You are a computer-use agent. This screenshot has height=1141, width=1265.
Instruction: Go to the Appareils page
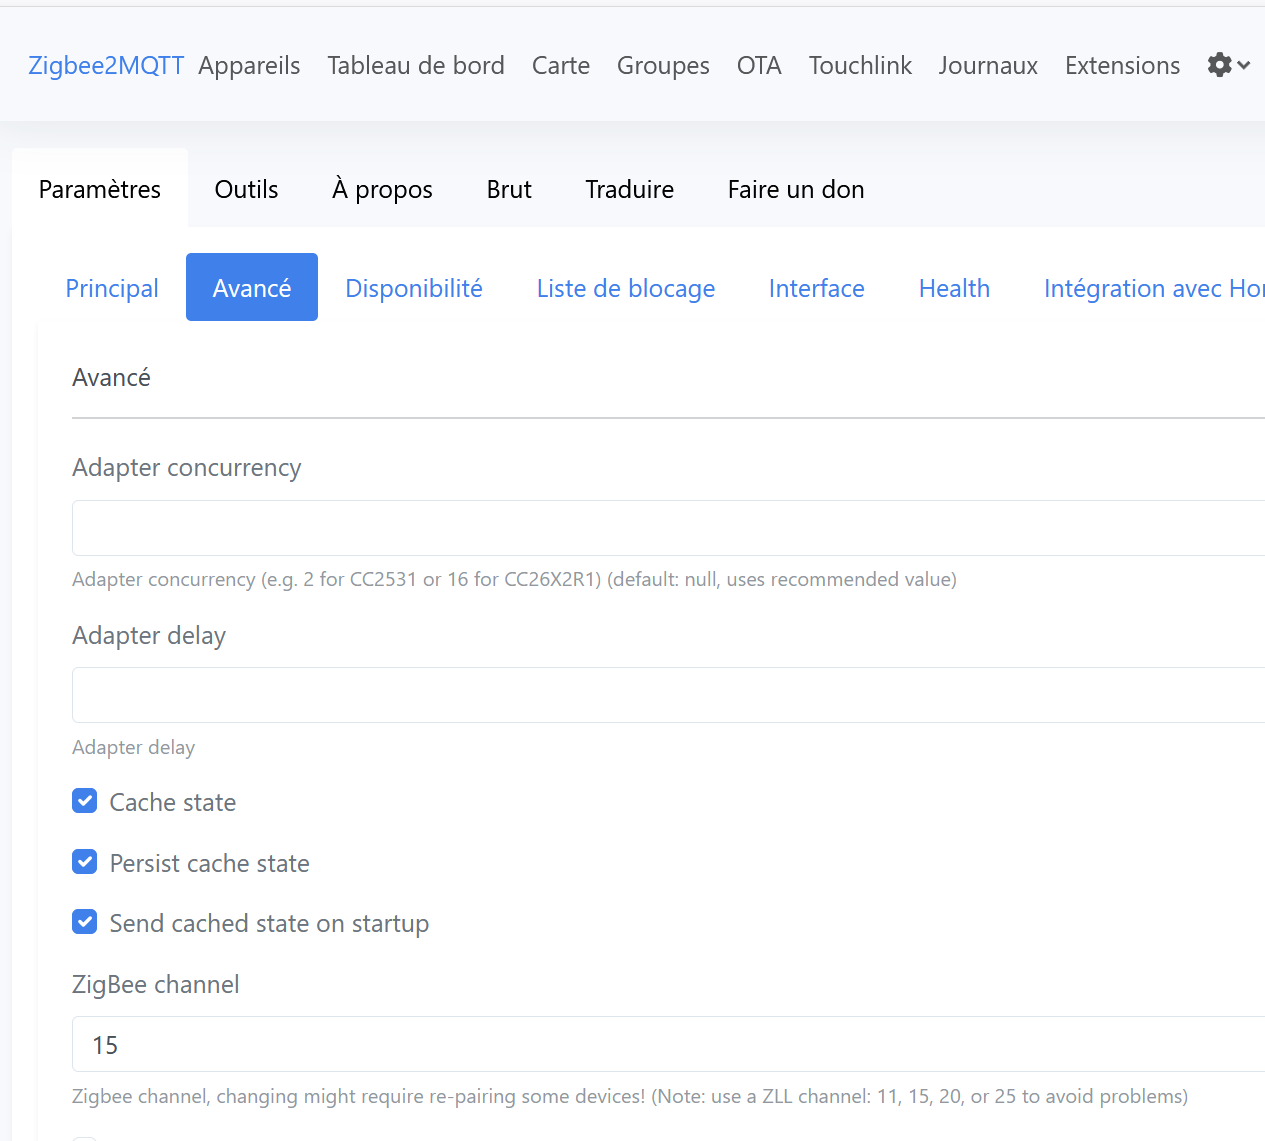tap(249, 65)
